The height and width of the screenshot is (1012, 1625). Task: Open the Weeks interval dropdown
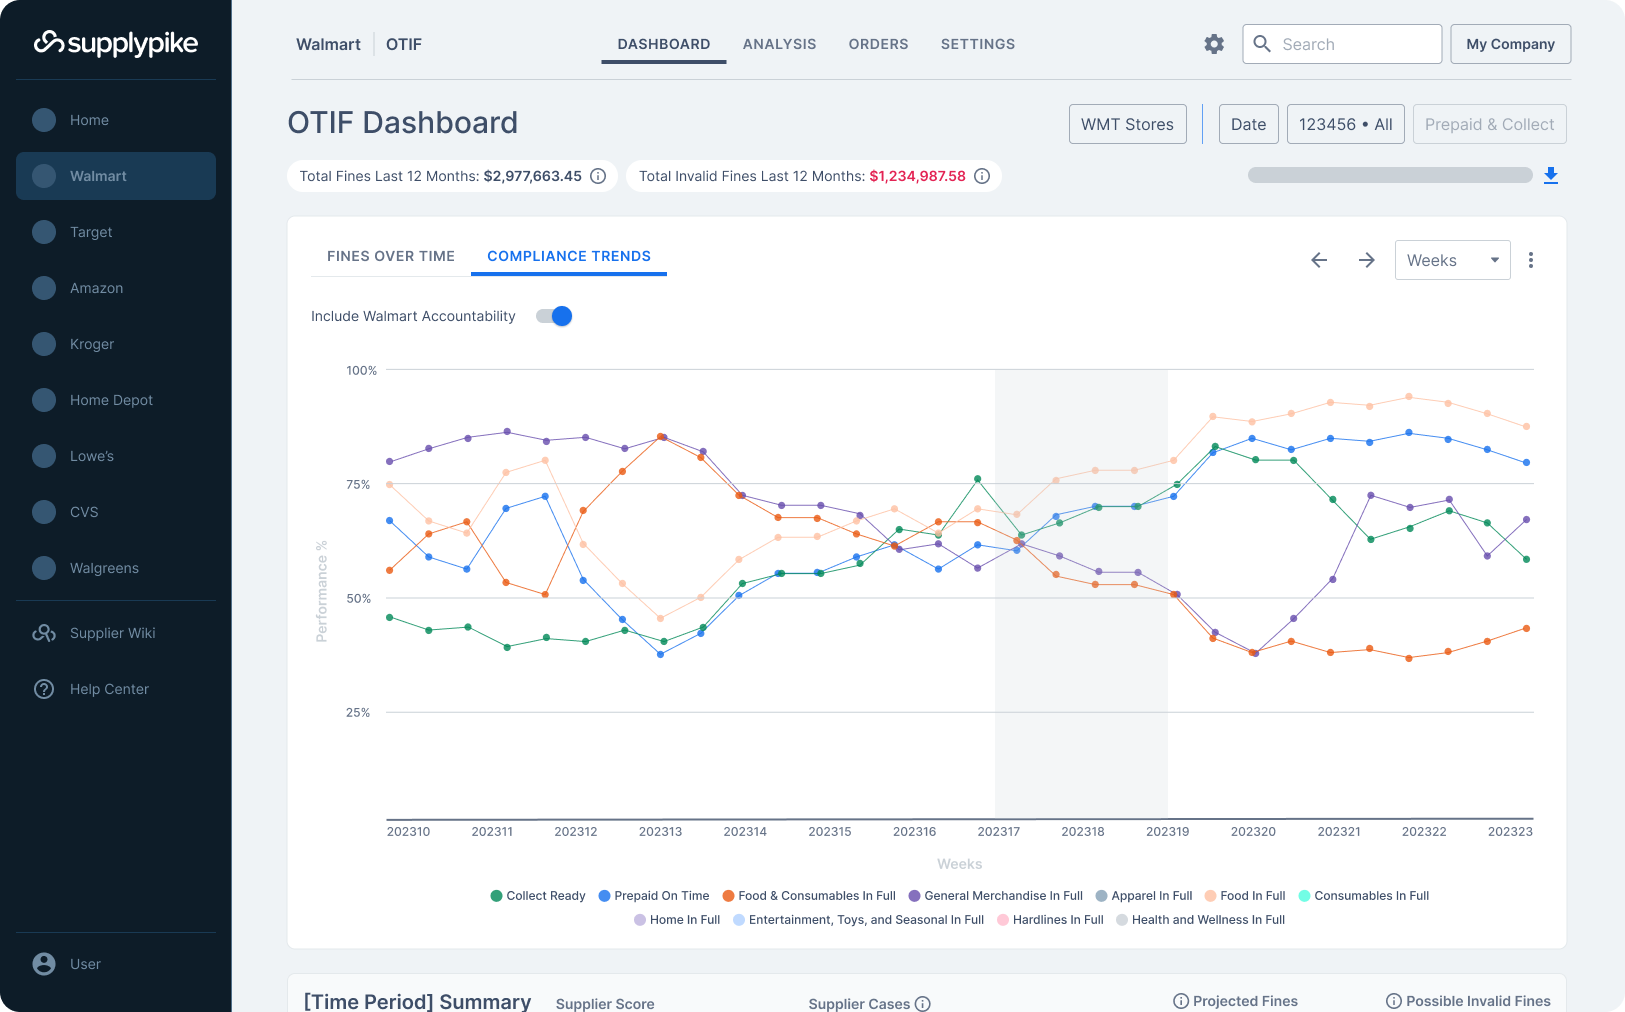[1452, 260]
